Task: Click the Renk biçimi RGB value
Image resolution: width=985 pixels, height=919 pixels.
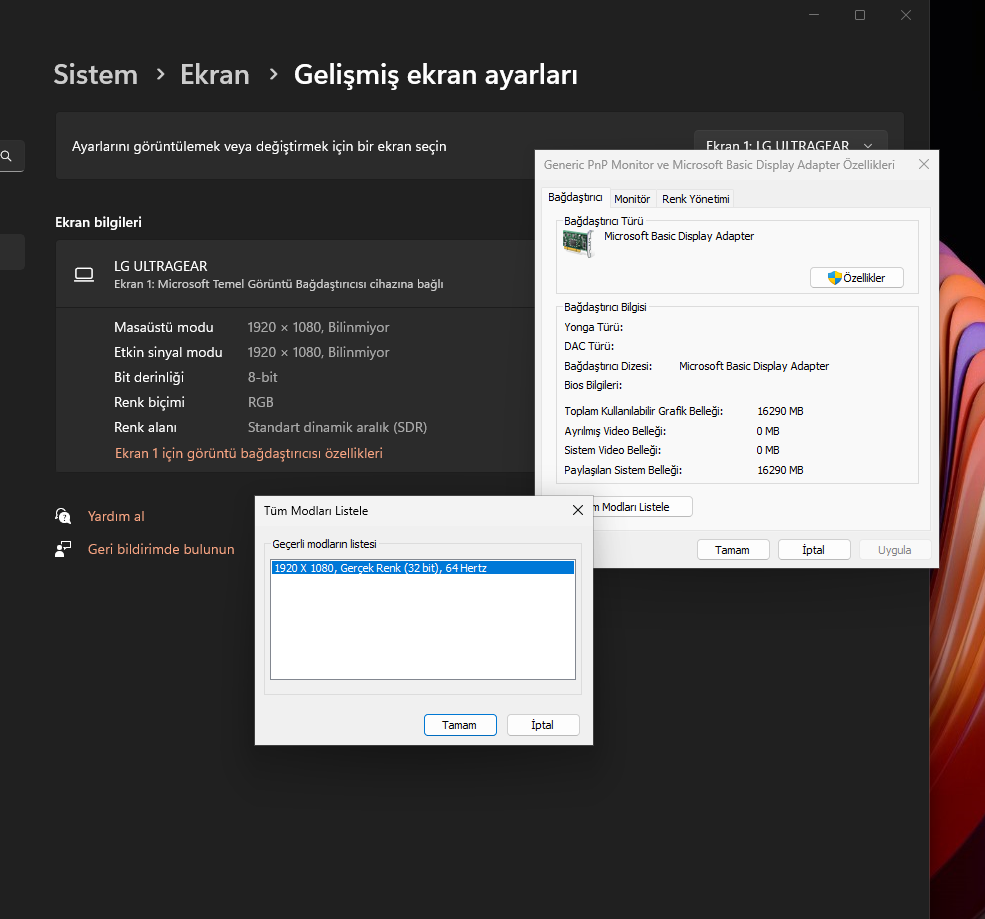Action: click(x=261, y=402)
